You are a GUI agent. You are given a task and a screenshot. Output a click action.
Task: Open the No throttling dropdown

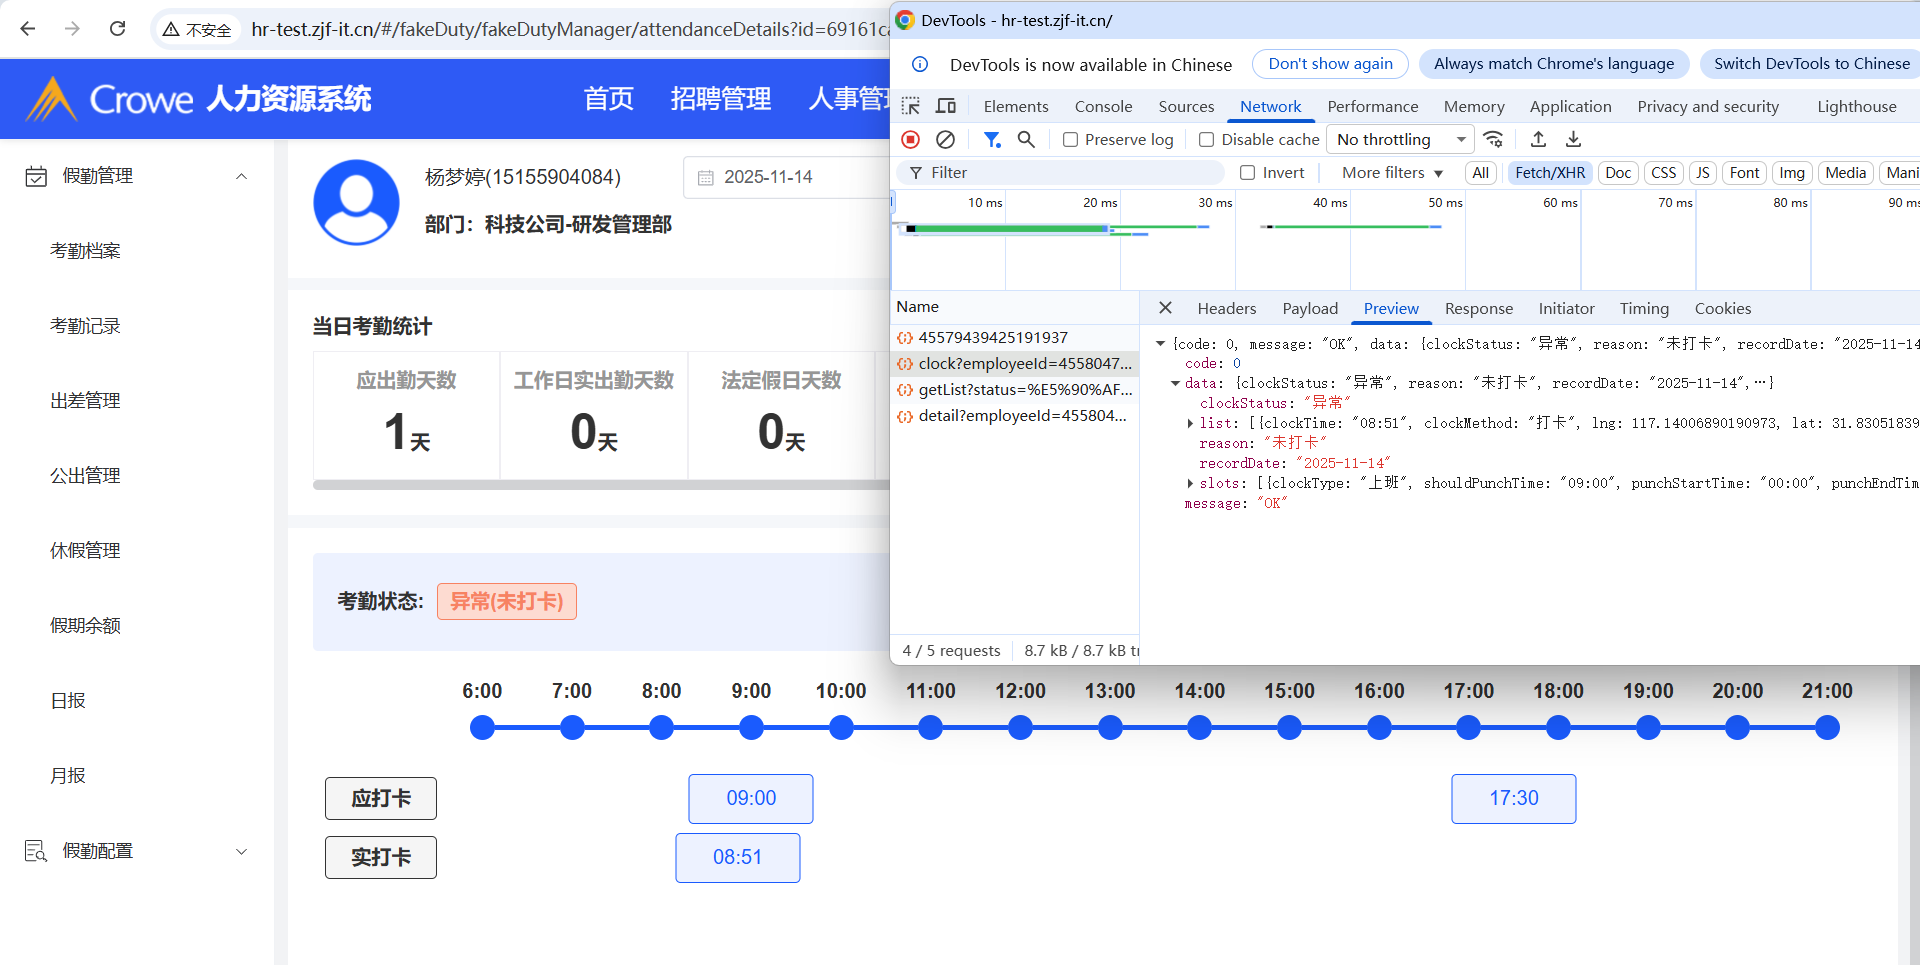1400,140
